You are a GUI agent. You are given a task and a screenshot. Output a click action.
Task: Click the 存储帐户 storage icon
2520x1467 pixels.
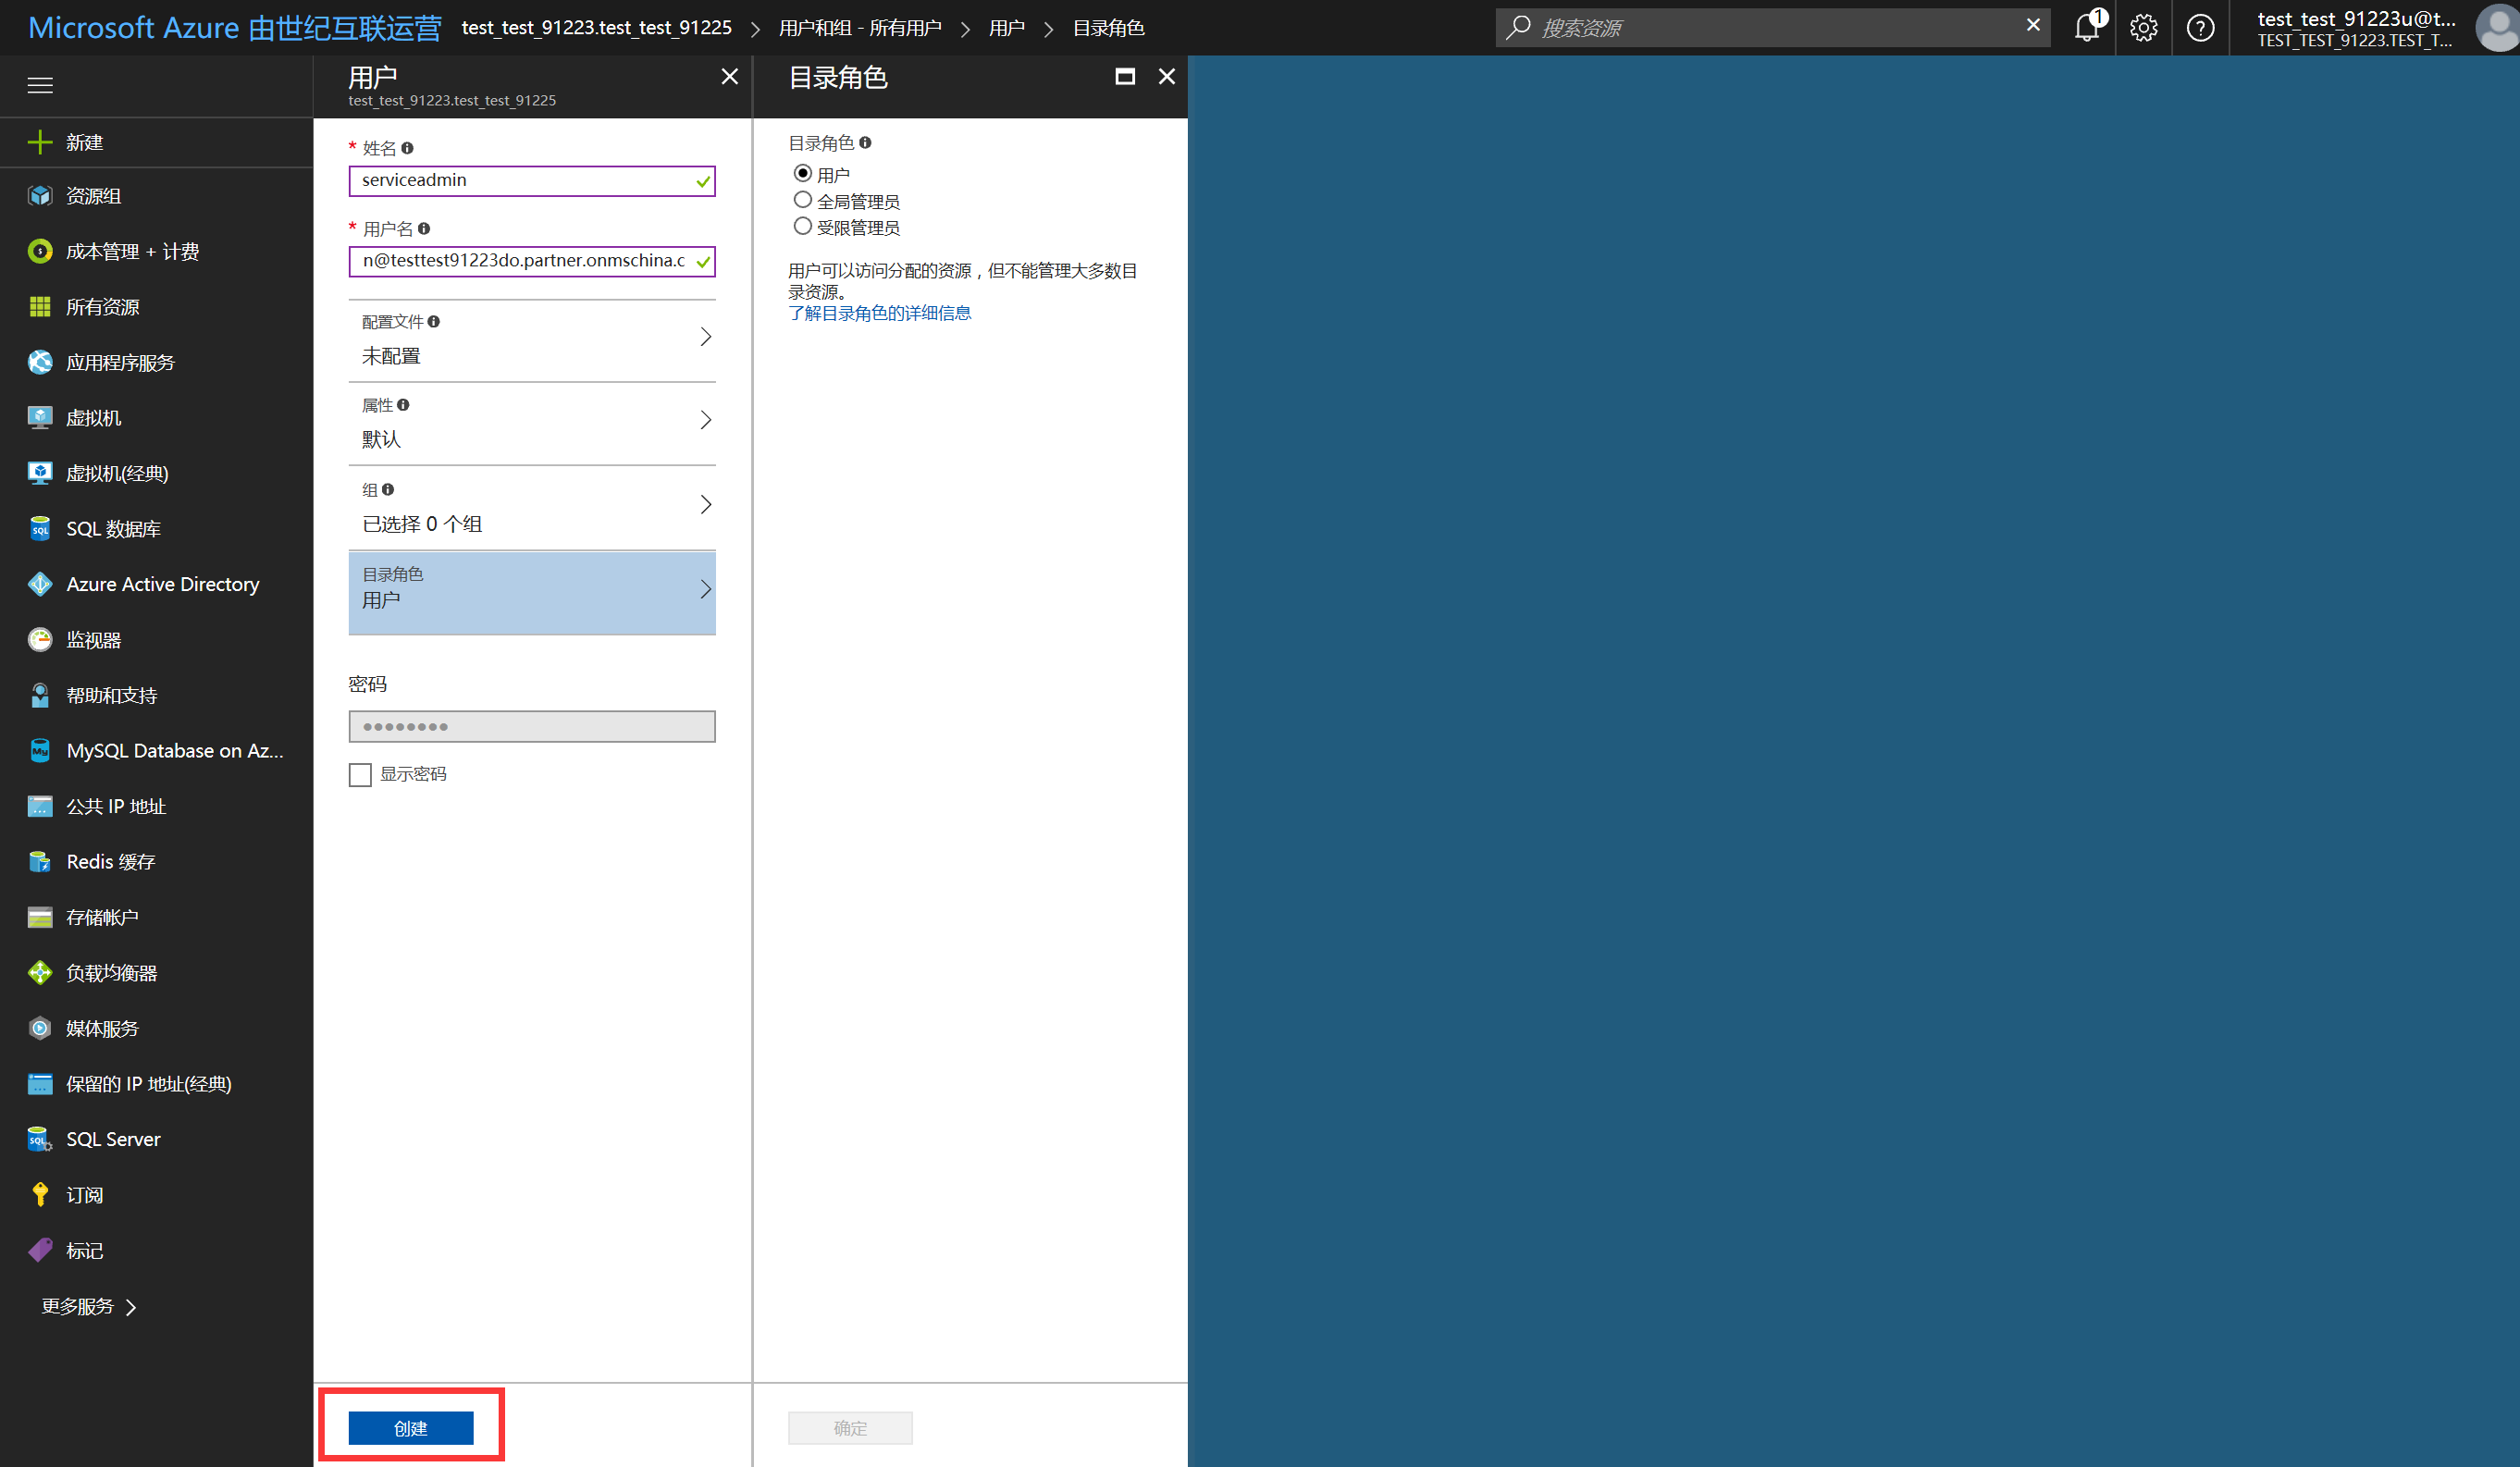tap(40, 917)
